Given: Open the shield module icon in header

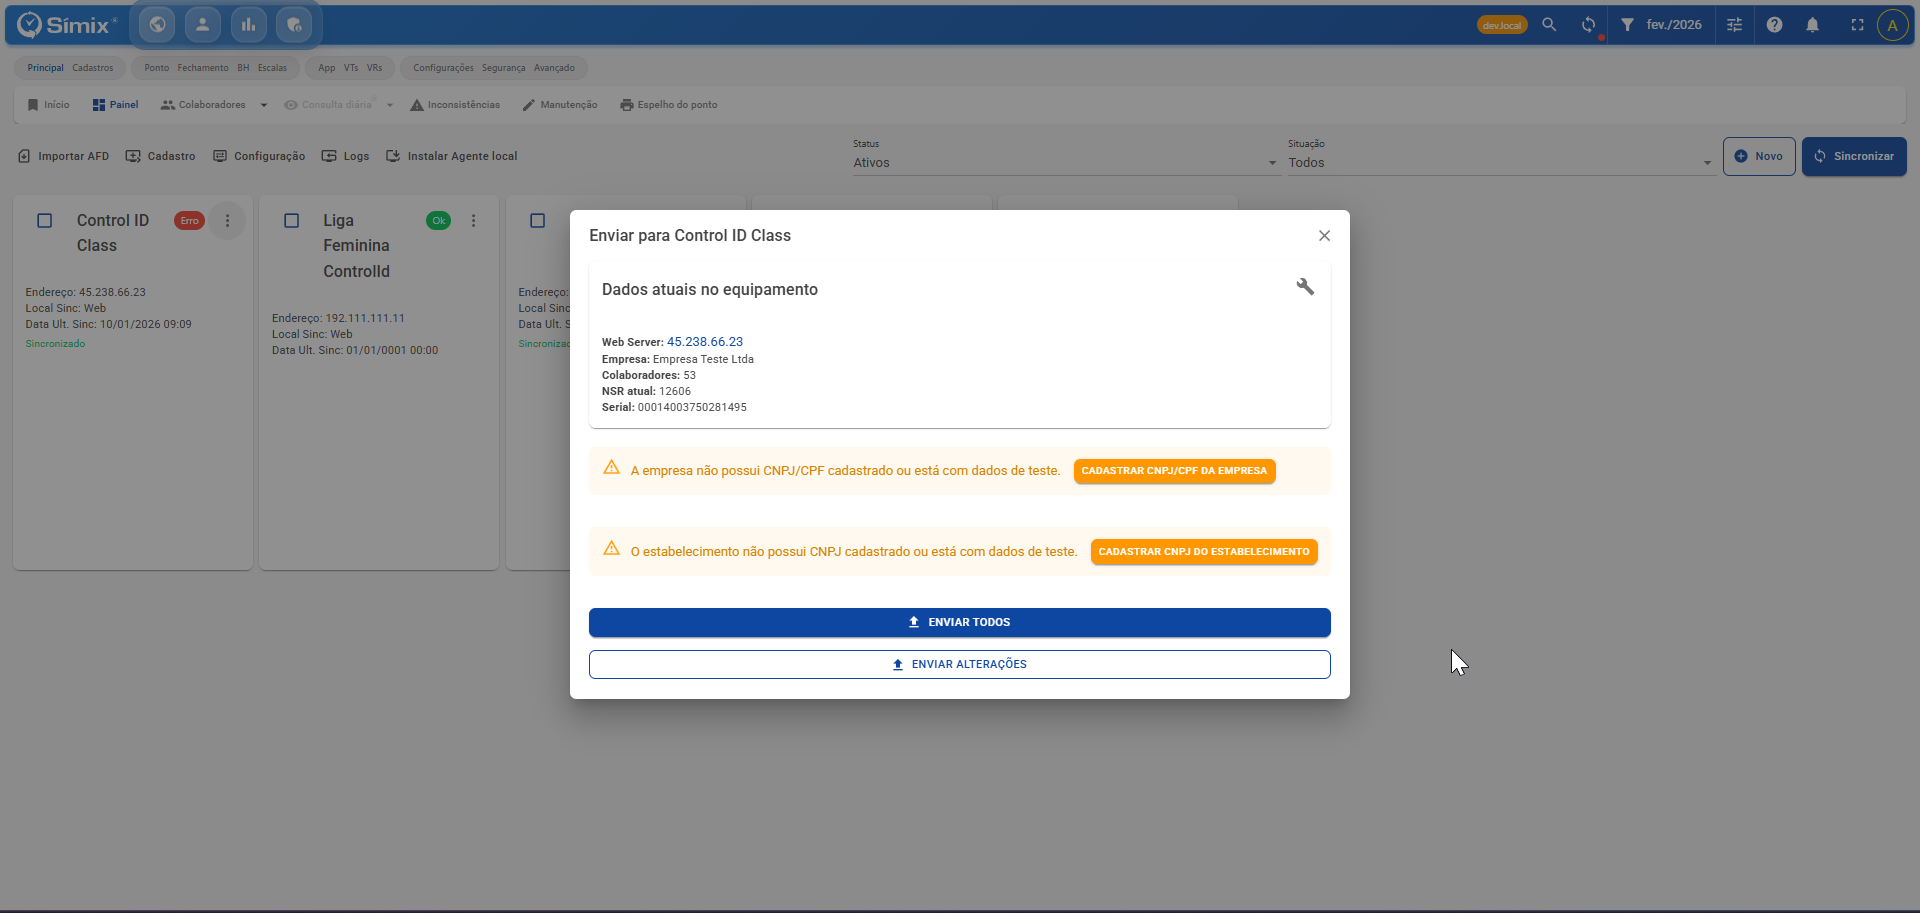Looking at the screenshot, I should [294, 25].
